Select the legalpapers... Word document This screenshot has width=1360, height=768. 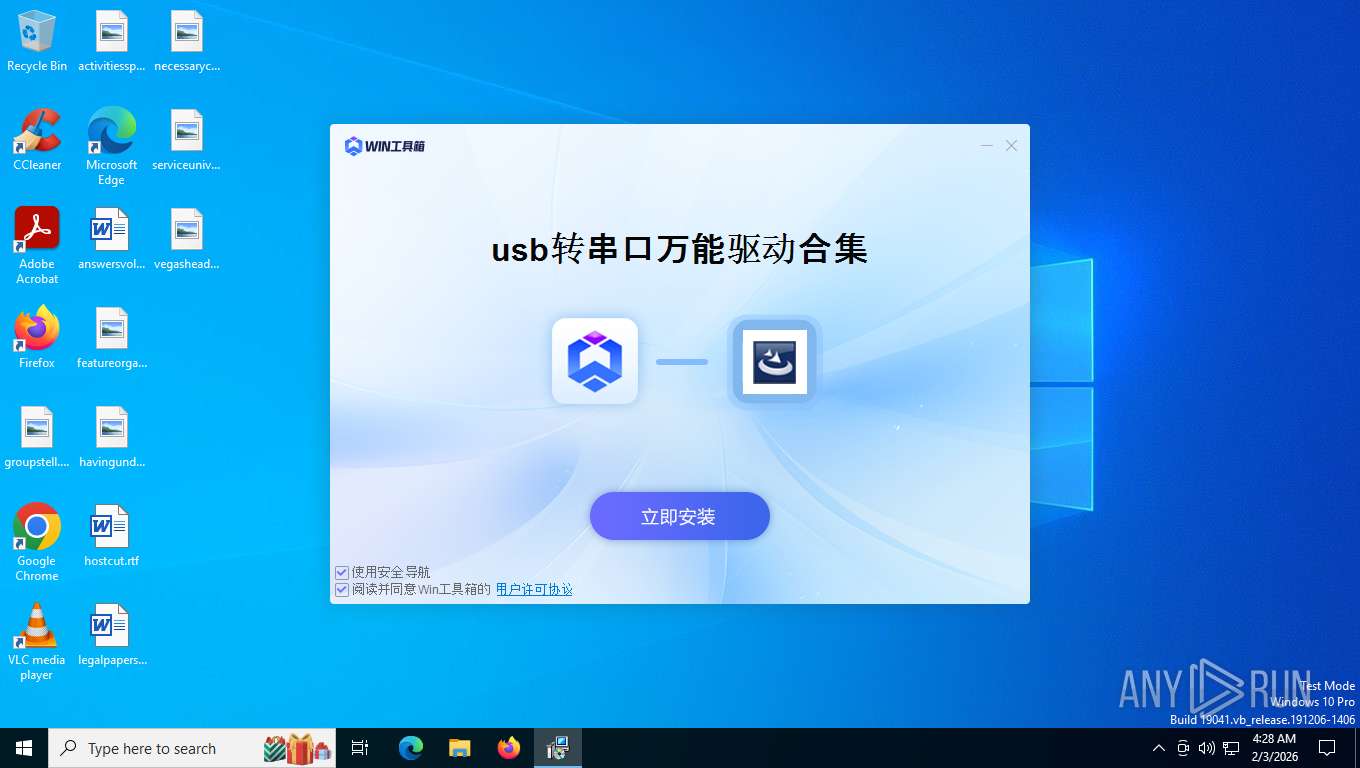pos(112,636)
